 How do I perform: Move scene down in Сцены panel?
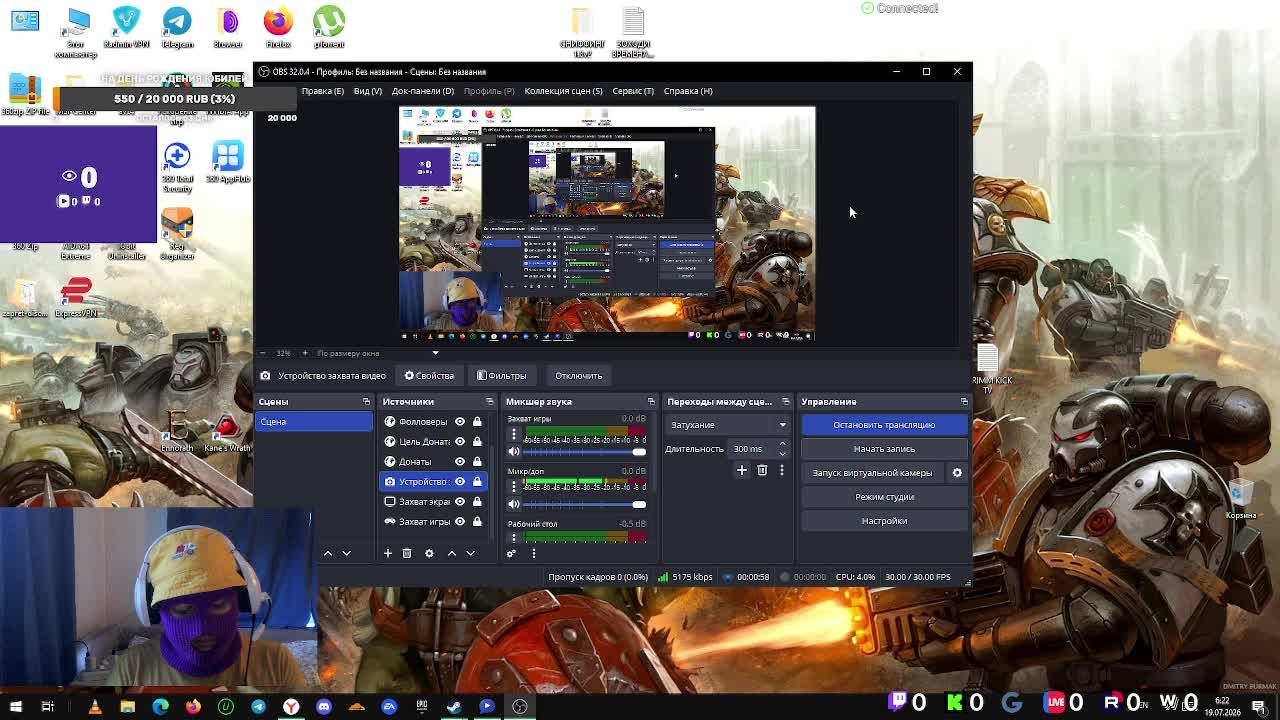(346, 553)
